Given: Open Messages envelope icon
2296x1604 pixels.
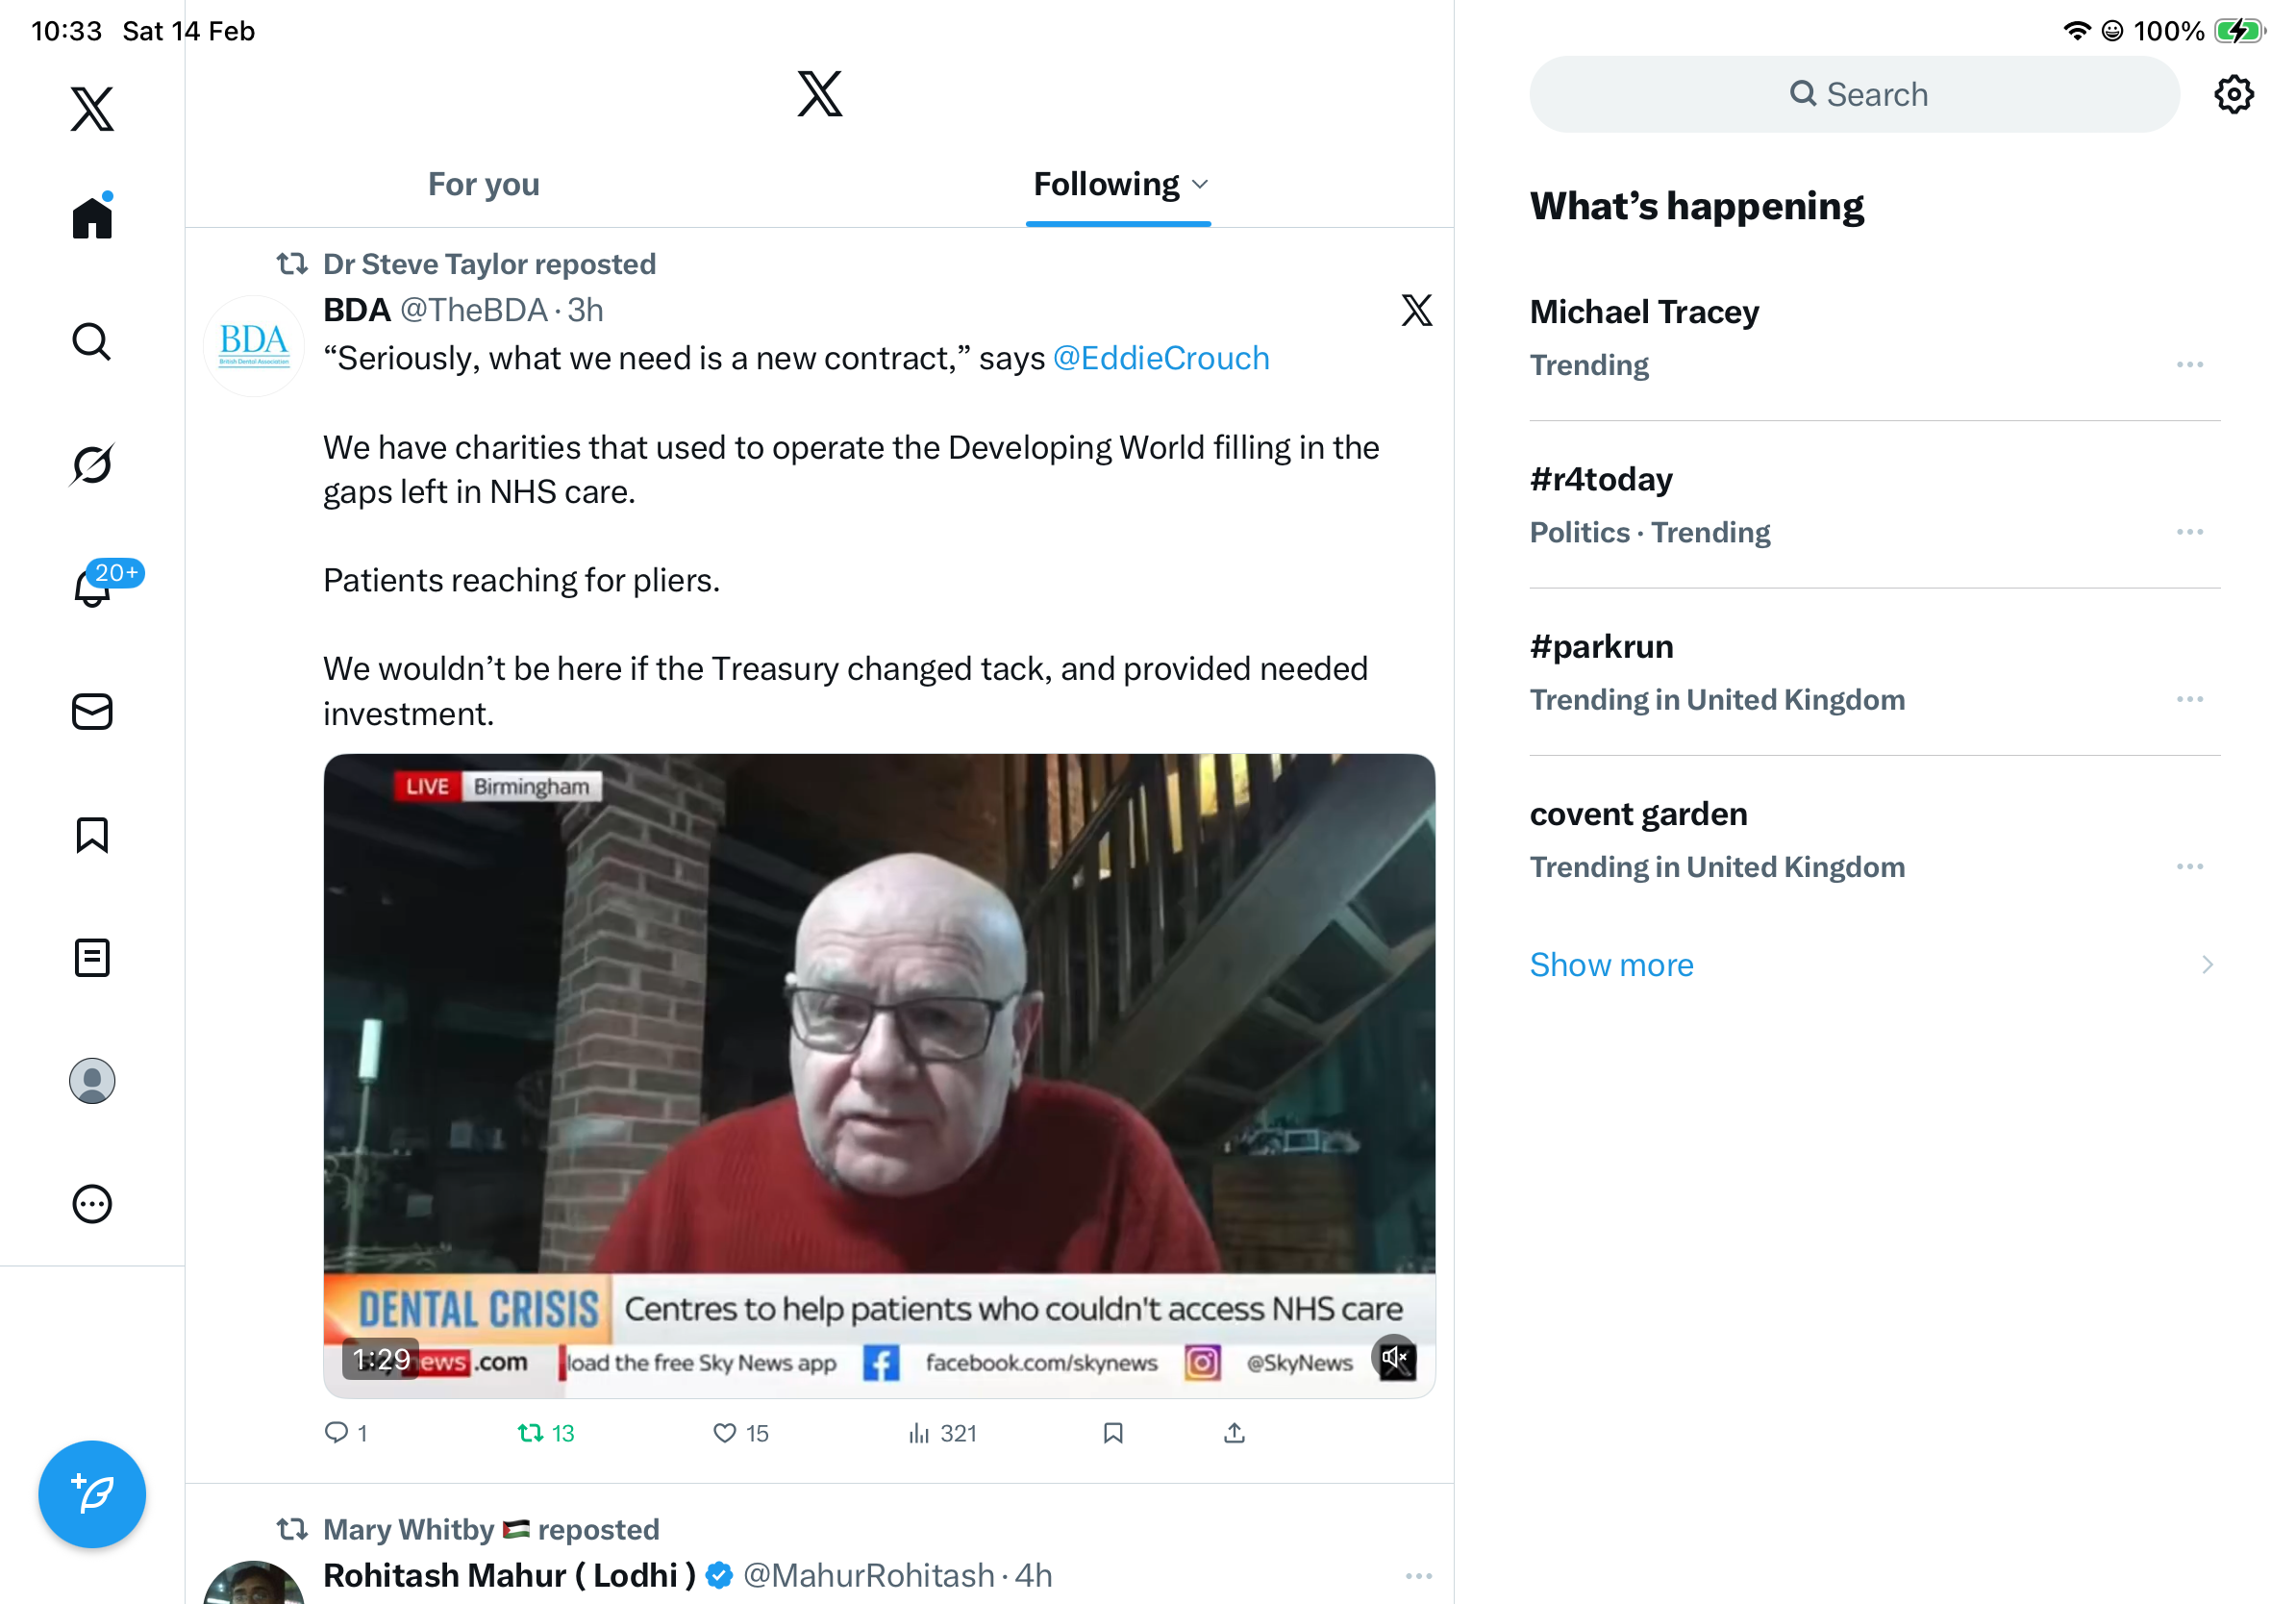Looking at the screenshot, I should click(x=92, y=712).
